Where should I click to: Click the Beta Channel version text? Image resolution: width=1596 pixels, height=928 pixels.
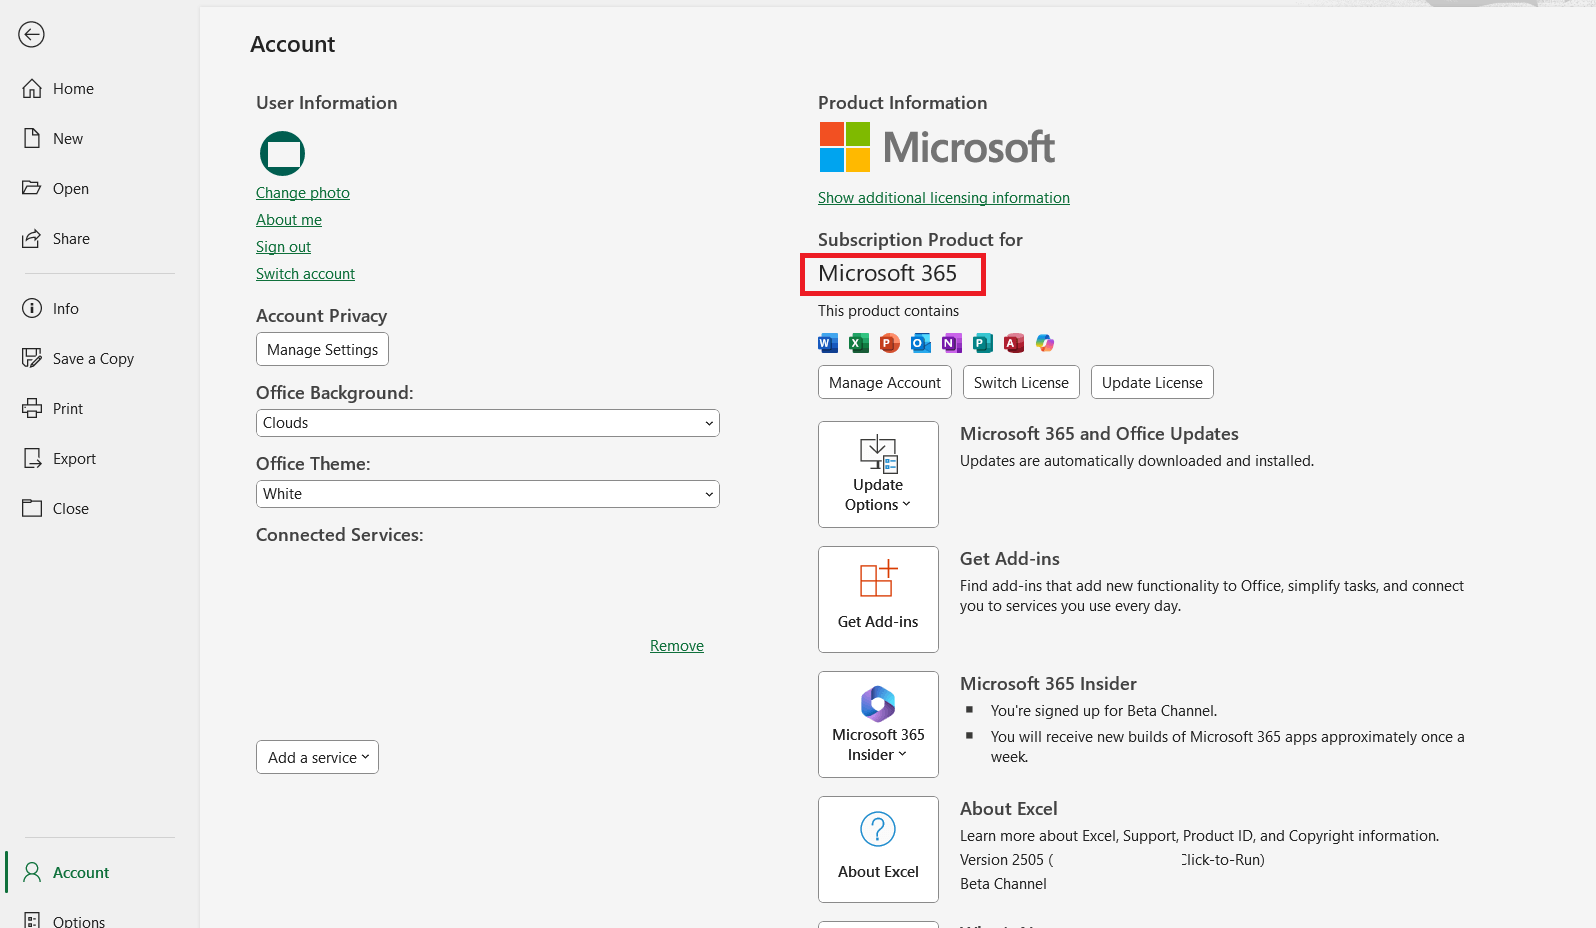coord(1003,884)
